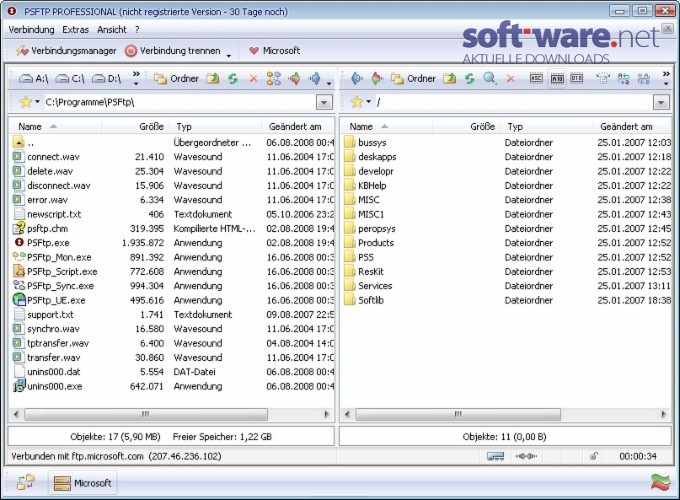Click the red-green arrow in remote toolbar
Viewport: 680px width, 500px height.
pyautogui.click(x=376, y=78)
